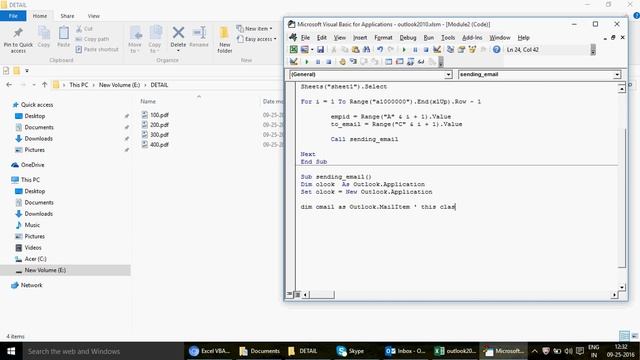The height and width of the screenshot is (360, 640).
Task: Click code window vertical scrollbar down arrow
Action: [x=622, y=287]
